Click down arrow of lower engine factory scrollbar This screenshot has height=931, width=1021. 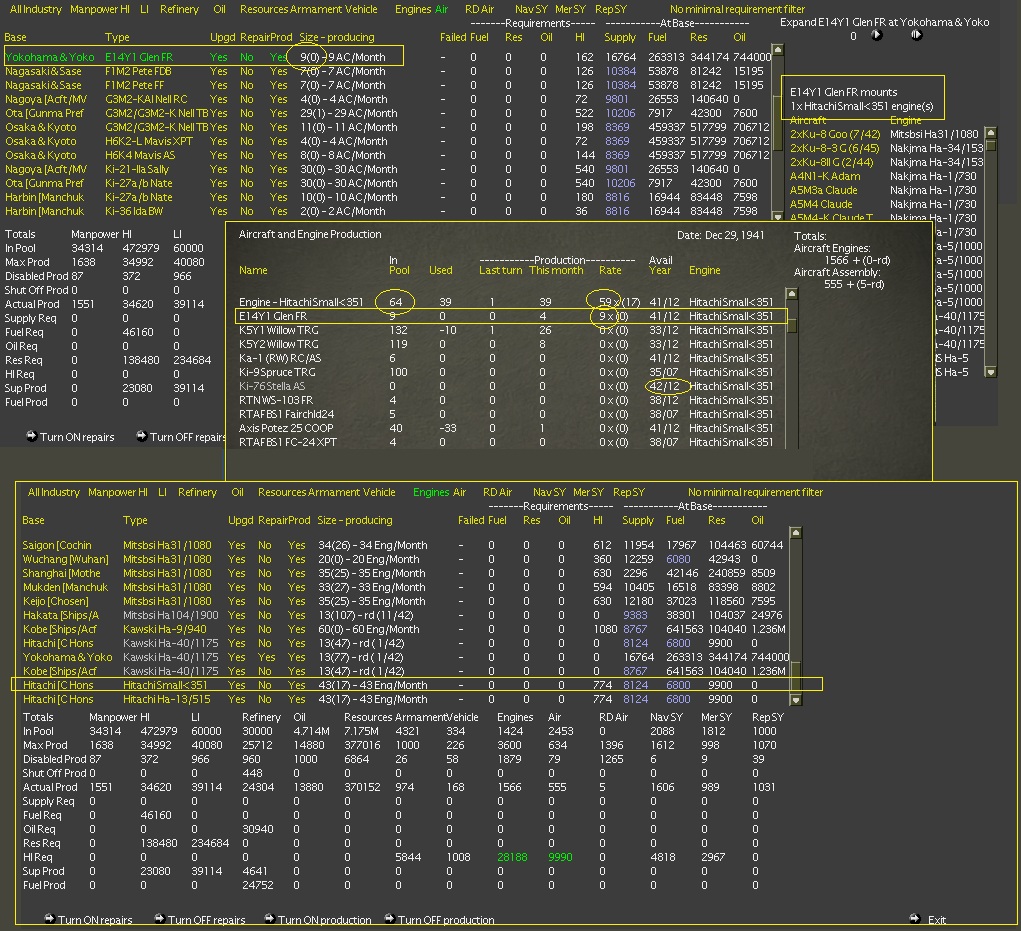point(795,700)
